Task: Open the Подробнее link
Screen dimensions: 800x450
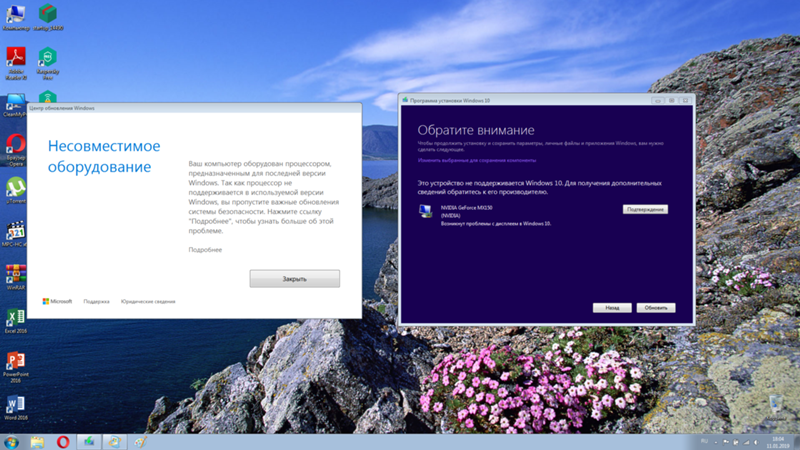Action: pos(205,249)
